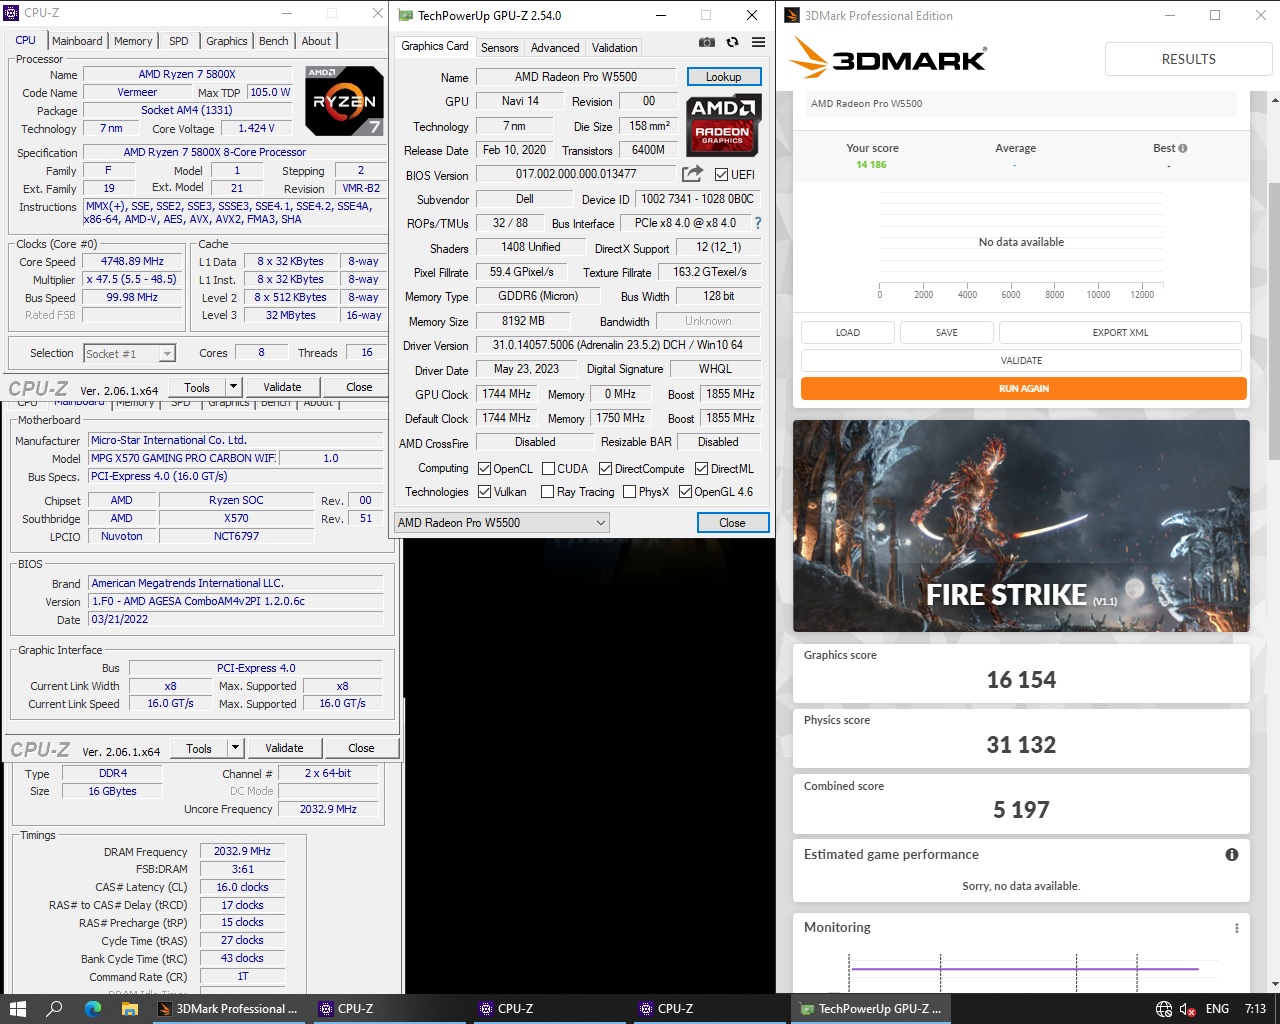
Task: Click the Bus Interface question mark icon
Action: tap(758, 223)
